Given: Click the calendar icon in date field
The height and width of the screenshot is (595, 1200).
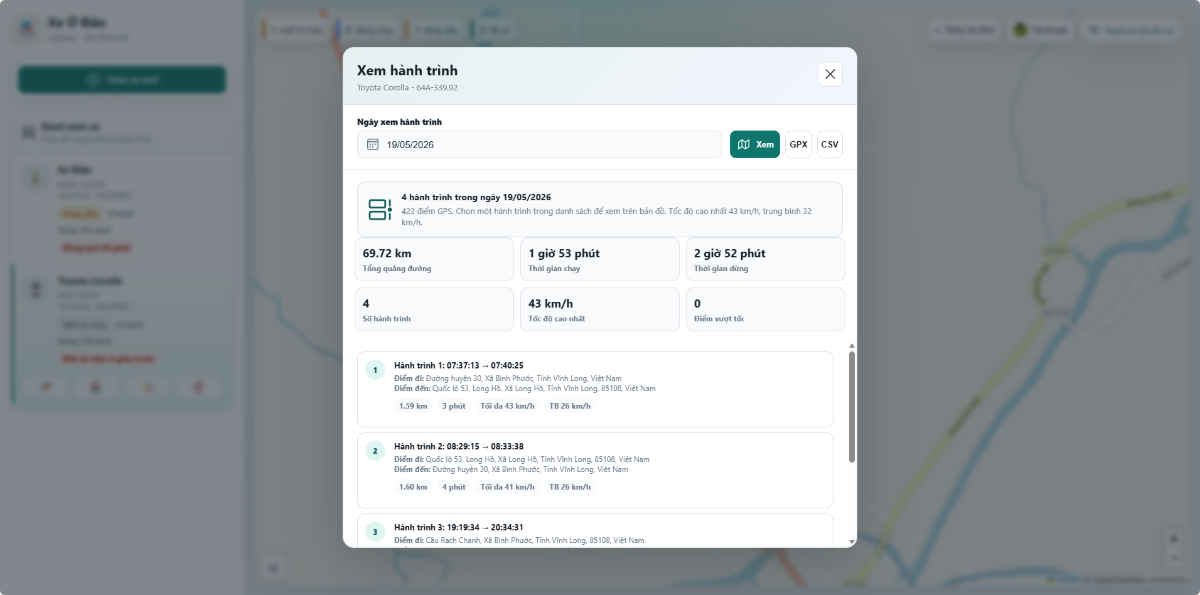Looking at the screenshot, I should click(x=372, y=144).
